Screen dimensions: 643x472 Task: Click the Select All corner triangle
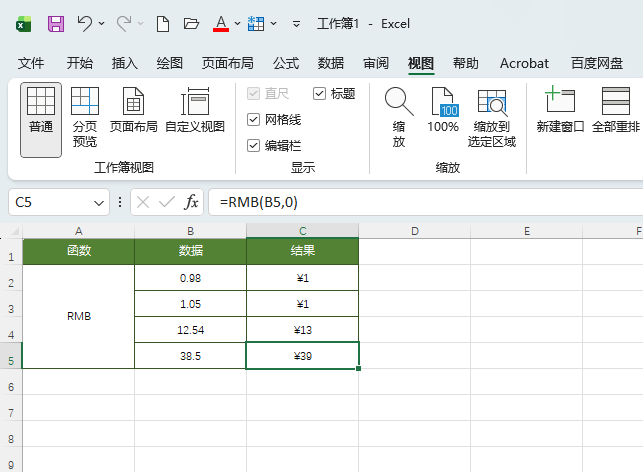tap(15, 232)
